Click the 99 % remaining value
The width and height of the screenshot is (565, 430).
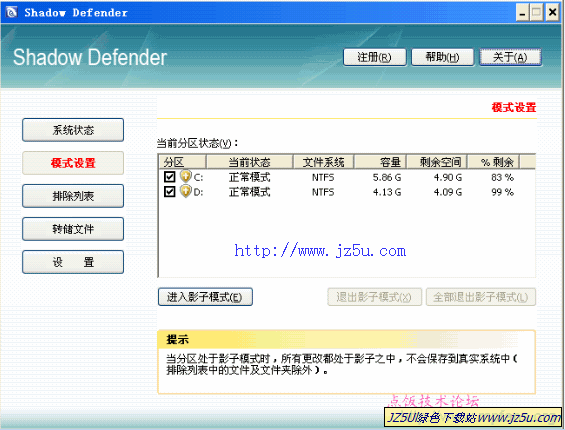click(x=502, y=192)
